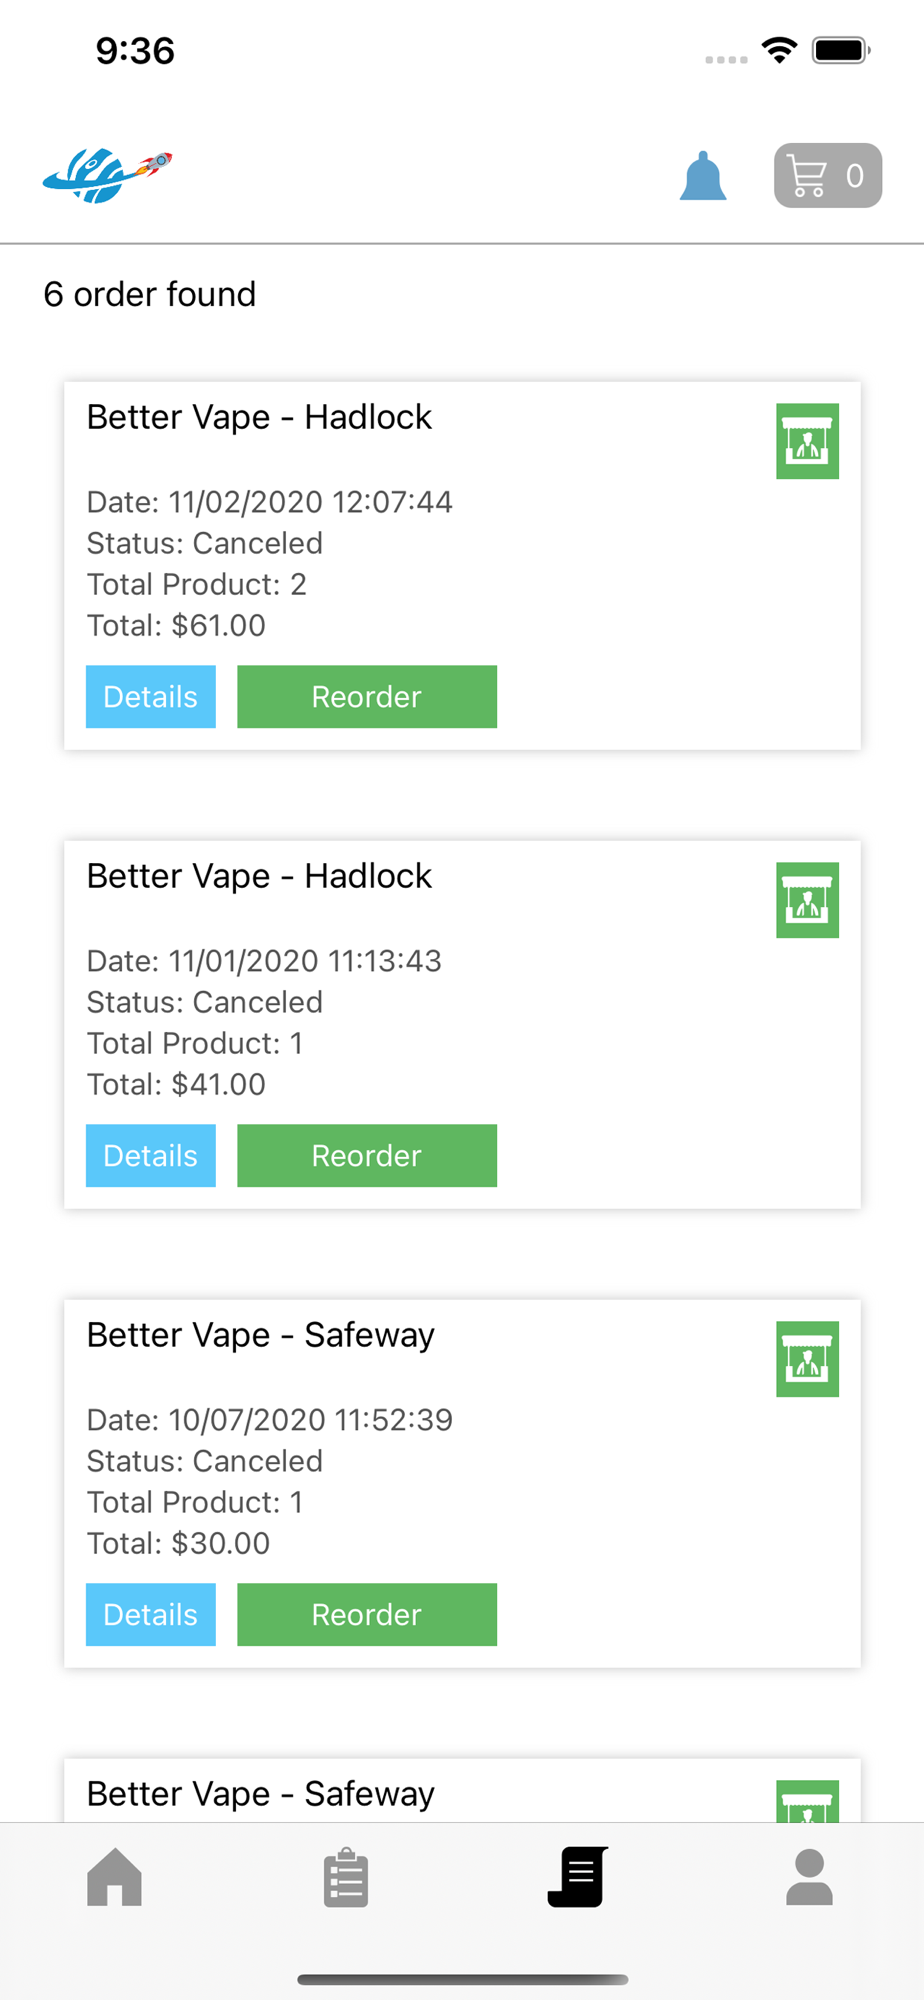924x2000 pixels.
Task: Reorder the $30.00 Safeway order
Action: point(367,1615)
